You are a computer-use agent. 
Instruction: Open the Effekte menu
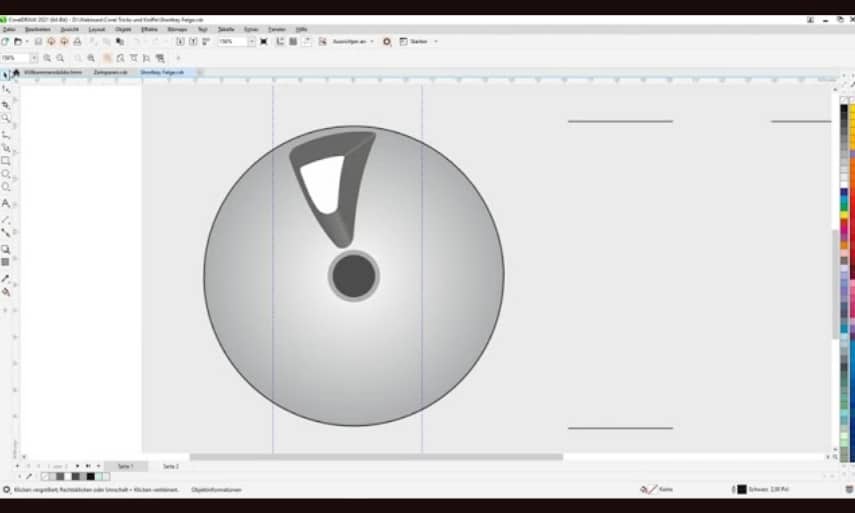pyautogui.click(x=149, y=29)
